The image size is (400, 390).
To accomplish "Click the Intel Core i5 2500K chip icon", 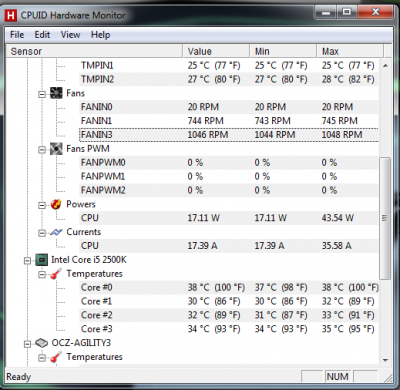I will tap(42, 260).
